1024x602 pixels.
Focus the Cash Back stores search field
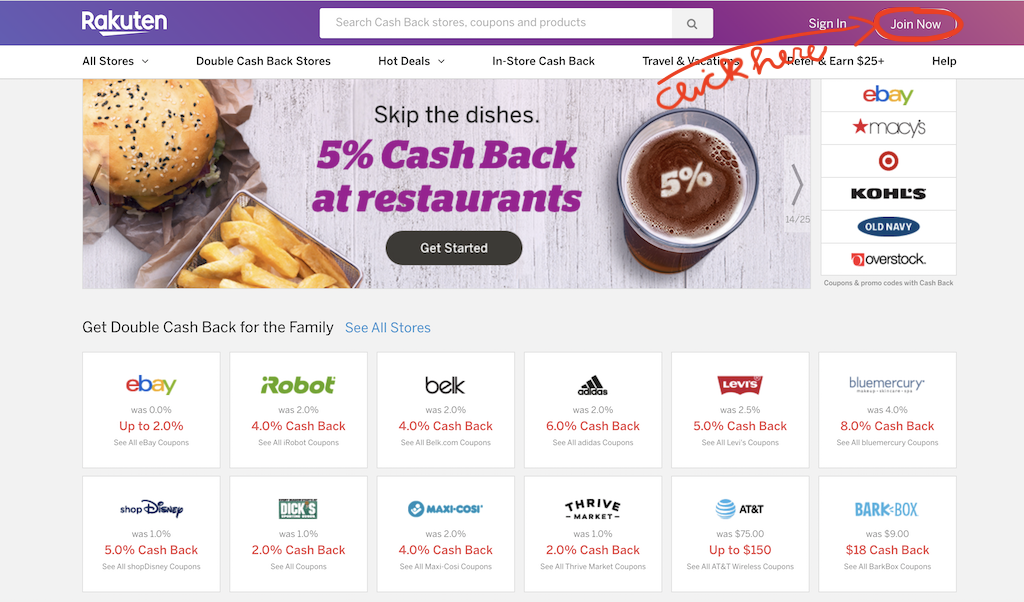pos(496,24)
